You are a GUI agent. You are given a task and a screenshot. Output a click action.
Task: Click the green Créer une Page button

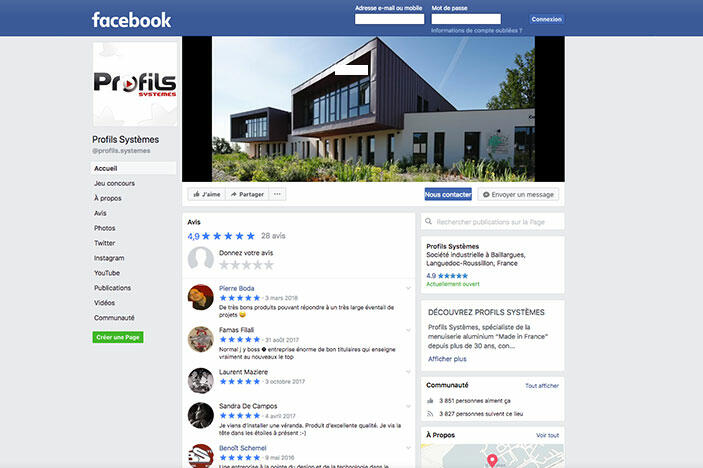[x=118, y=337]
